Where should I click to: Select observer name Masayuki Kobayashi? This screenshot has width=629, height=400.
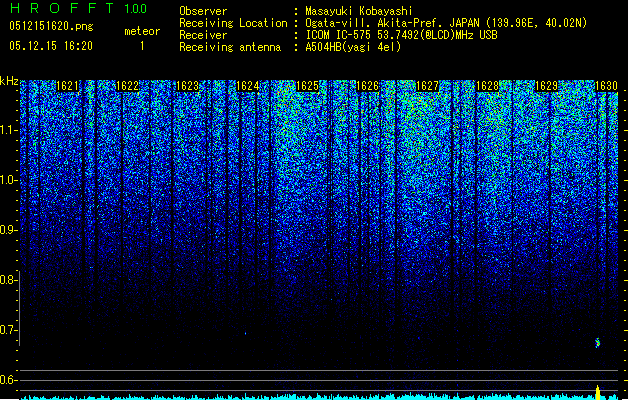(x=359, y=11)
